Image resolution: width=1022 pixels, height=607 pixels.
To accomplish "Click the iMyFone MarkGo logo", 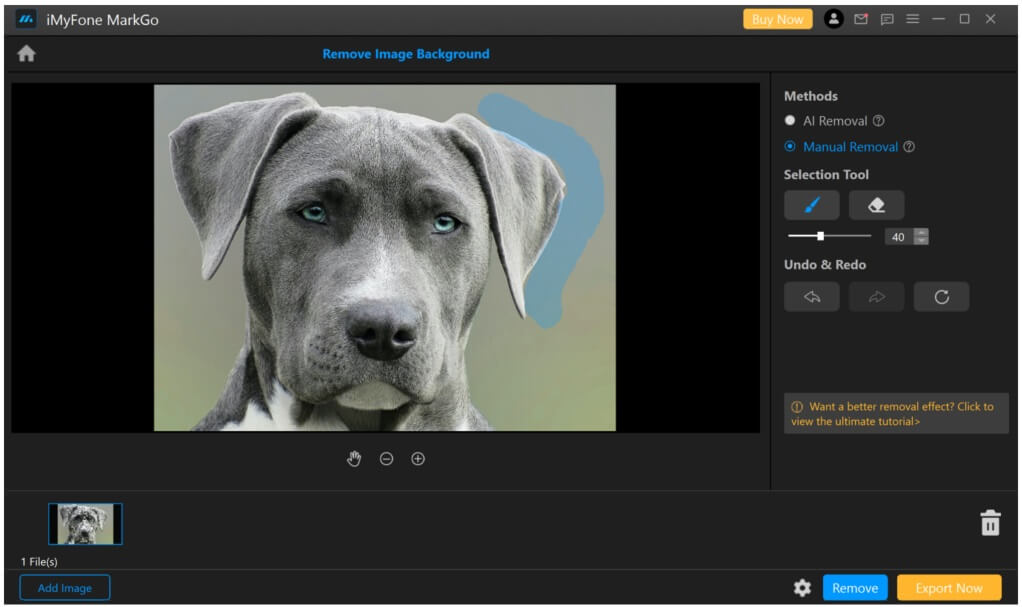I will (x=25, y=20).
